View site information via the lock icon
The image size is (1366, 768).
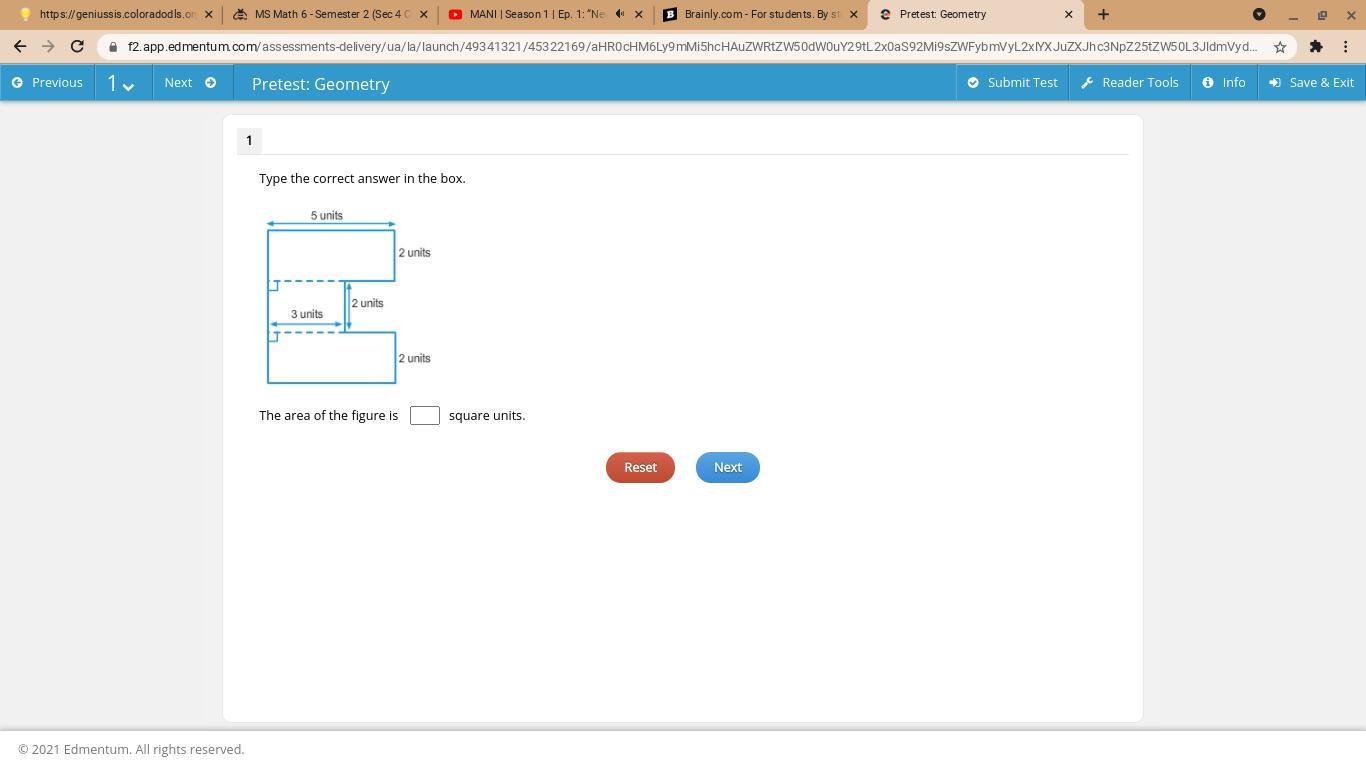coord(112,46)
